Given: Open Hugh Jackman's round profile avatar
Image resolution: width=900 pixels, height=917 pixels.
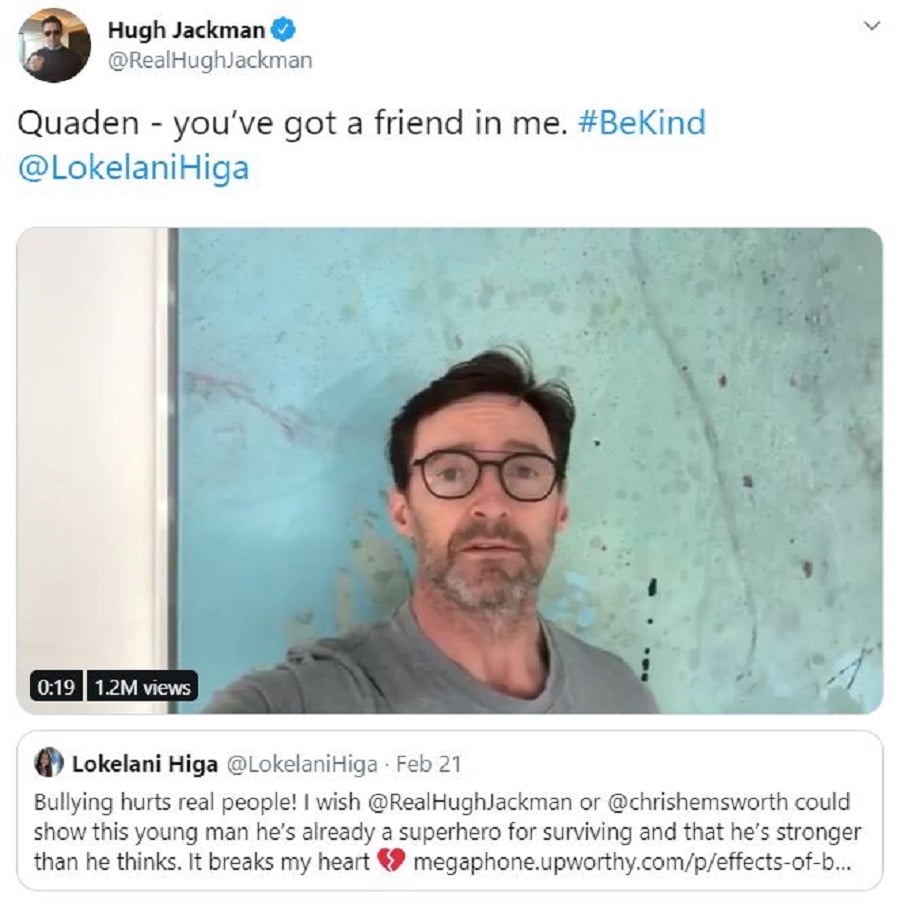Looking at the screenshot, I should coord(54,46).
